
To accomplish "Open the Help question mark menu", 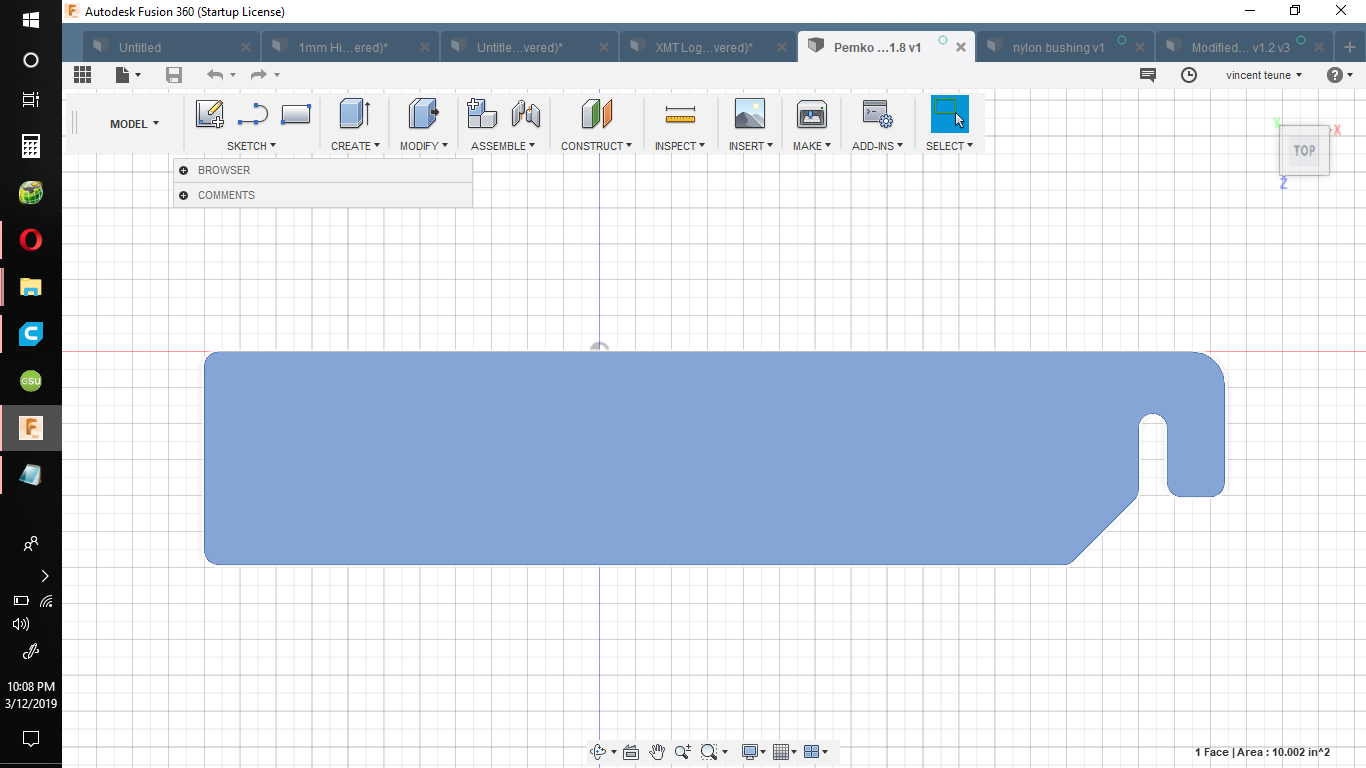I will coord(1340,75).
